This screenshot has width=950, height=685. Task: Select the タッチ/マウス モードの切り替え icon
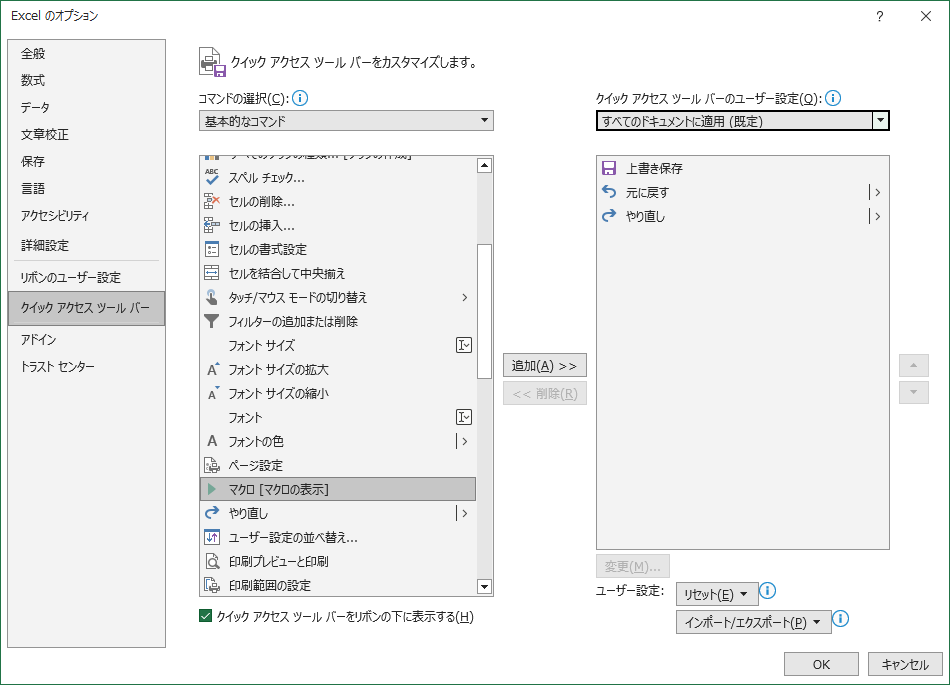tap(211, 297)
